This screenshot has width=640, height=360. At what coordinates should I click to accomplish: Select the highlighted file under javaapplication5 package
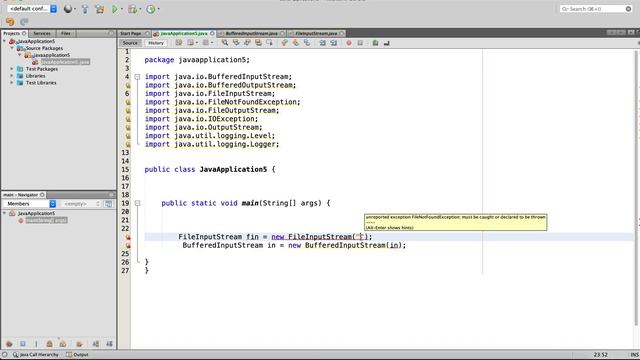[x=65, y=62]
